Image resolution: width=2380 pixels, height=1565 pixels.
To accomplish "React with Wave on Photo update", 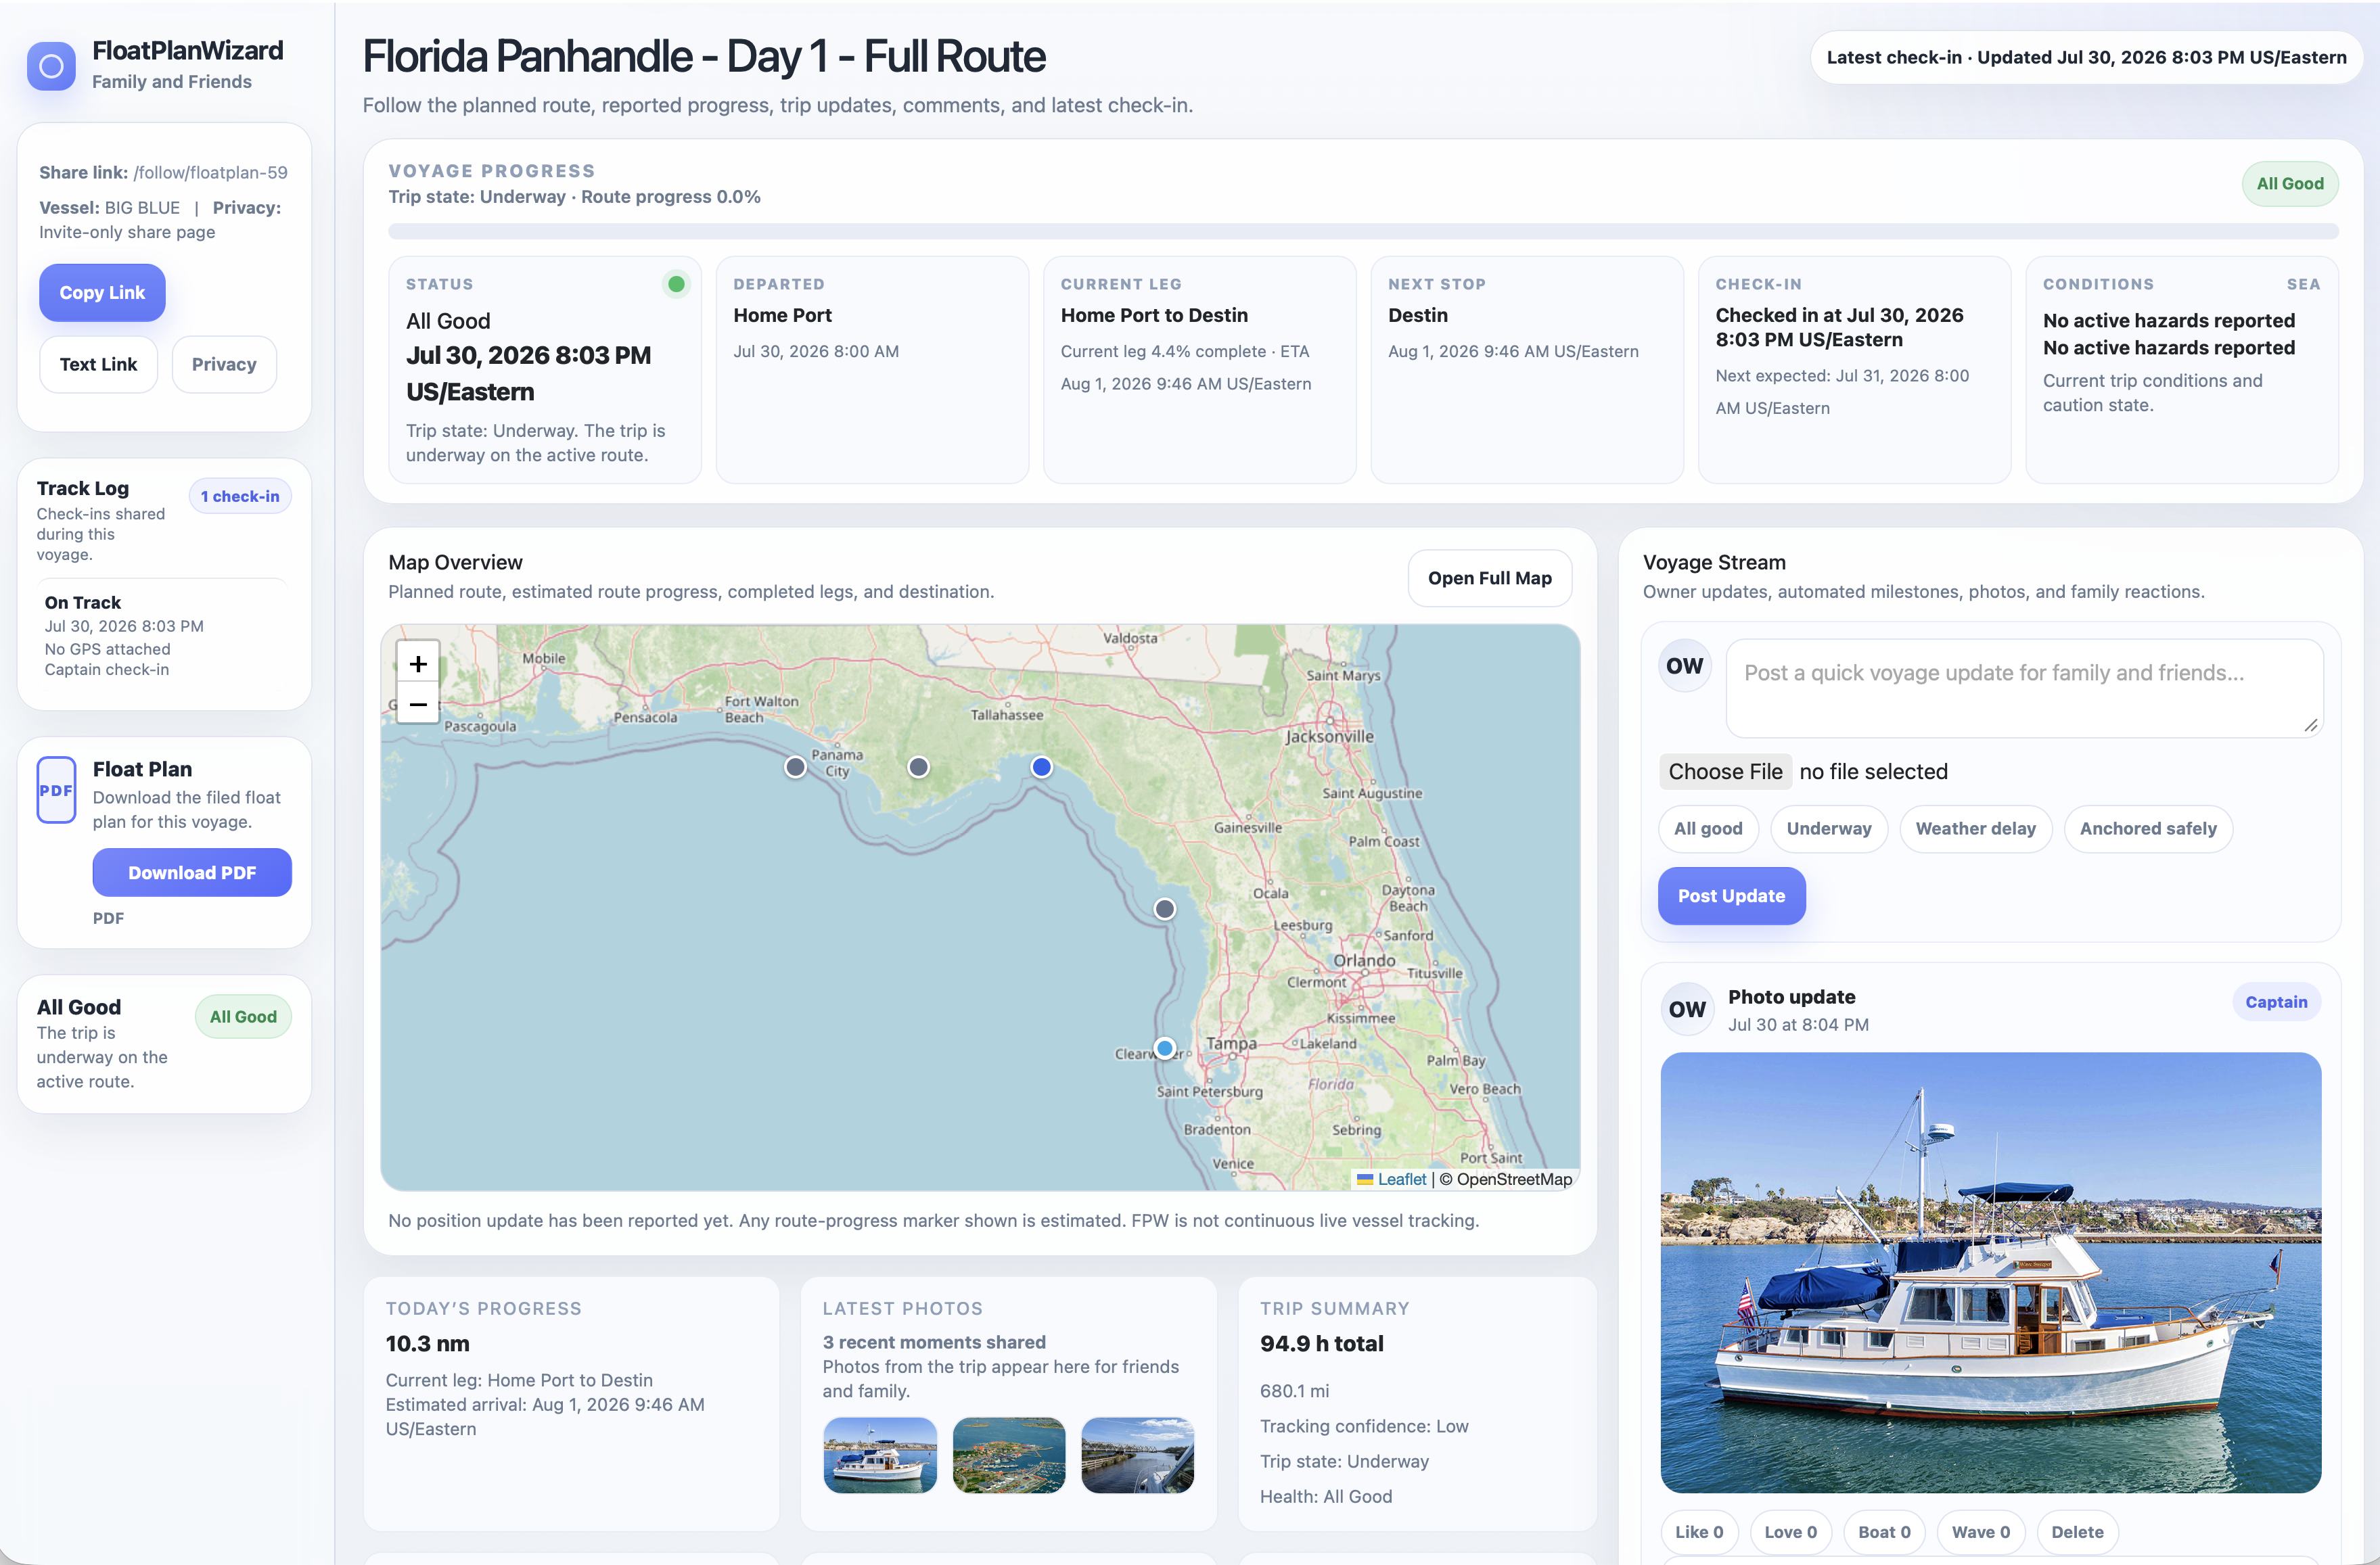I will click(x=1981, y=1532).
